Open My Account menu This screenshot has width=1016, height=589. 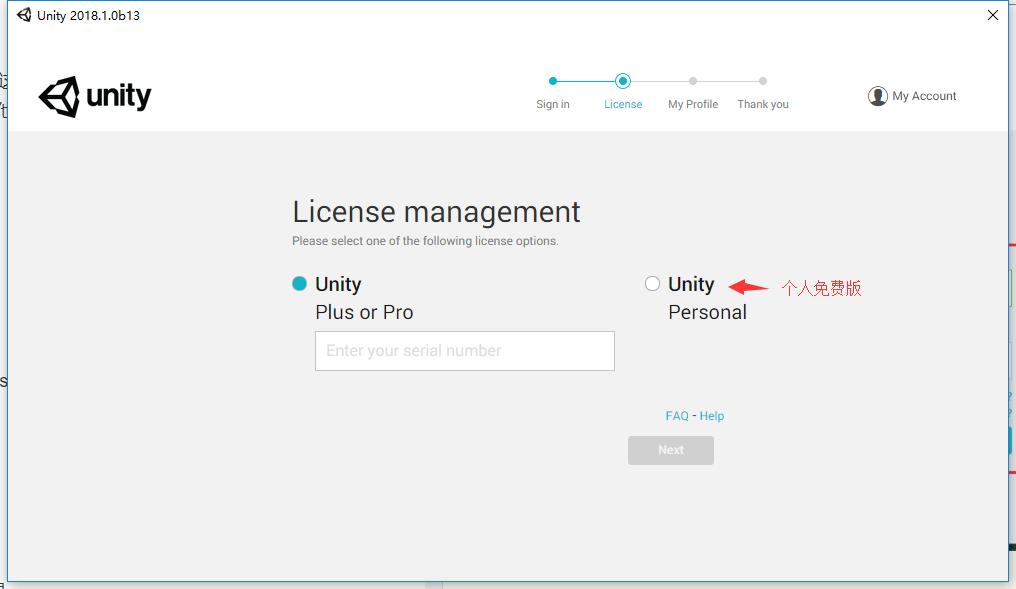(x=912, y=96)
